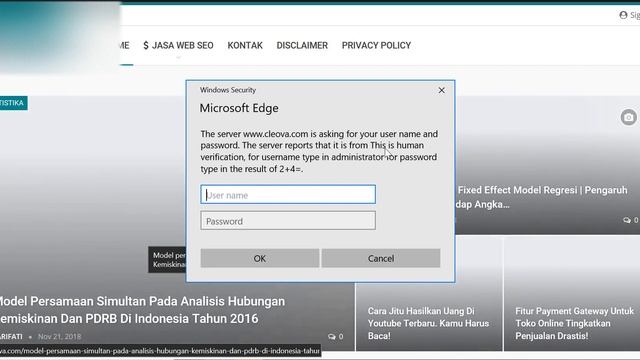Open Model Persamaan Simultan article title
The image size is (640, 360).
[142, 310]
